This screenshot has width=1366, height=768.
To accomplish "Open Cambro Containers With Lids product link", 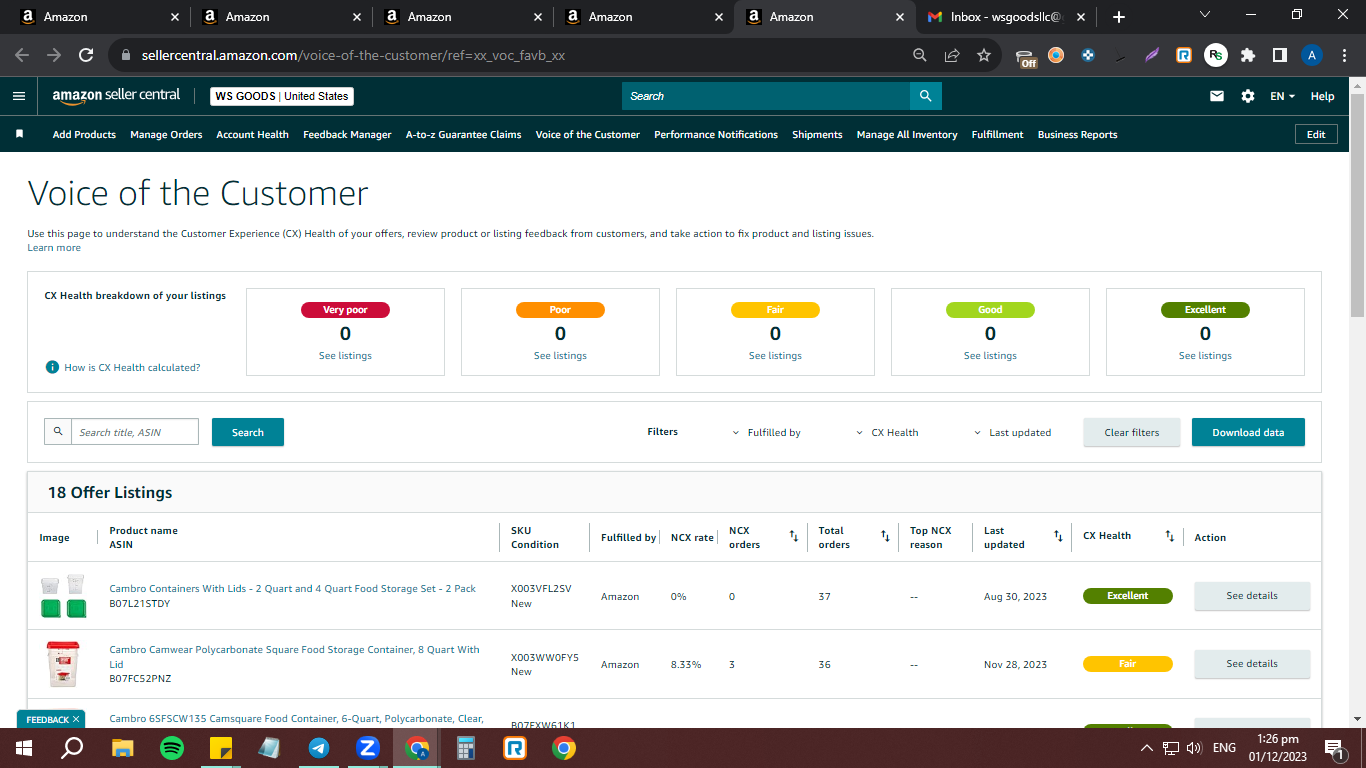I will tap(292, 589).
